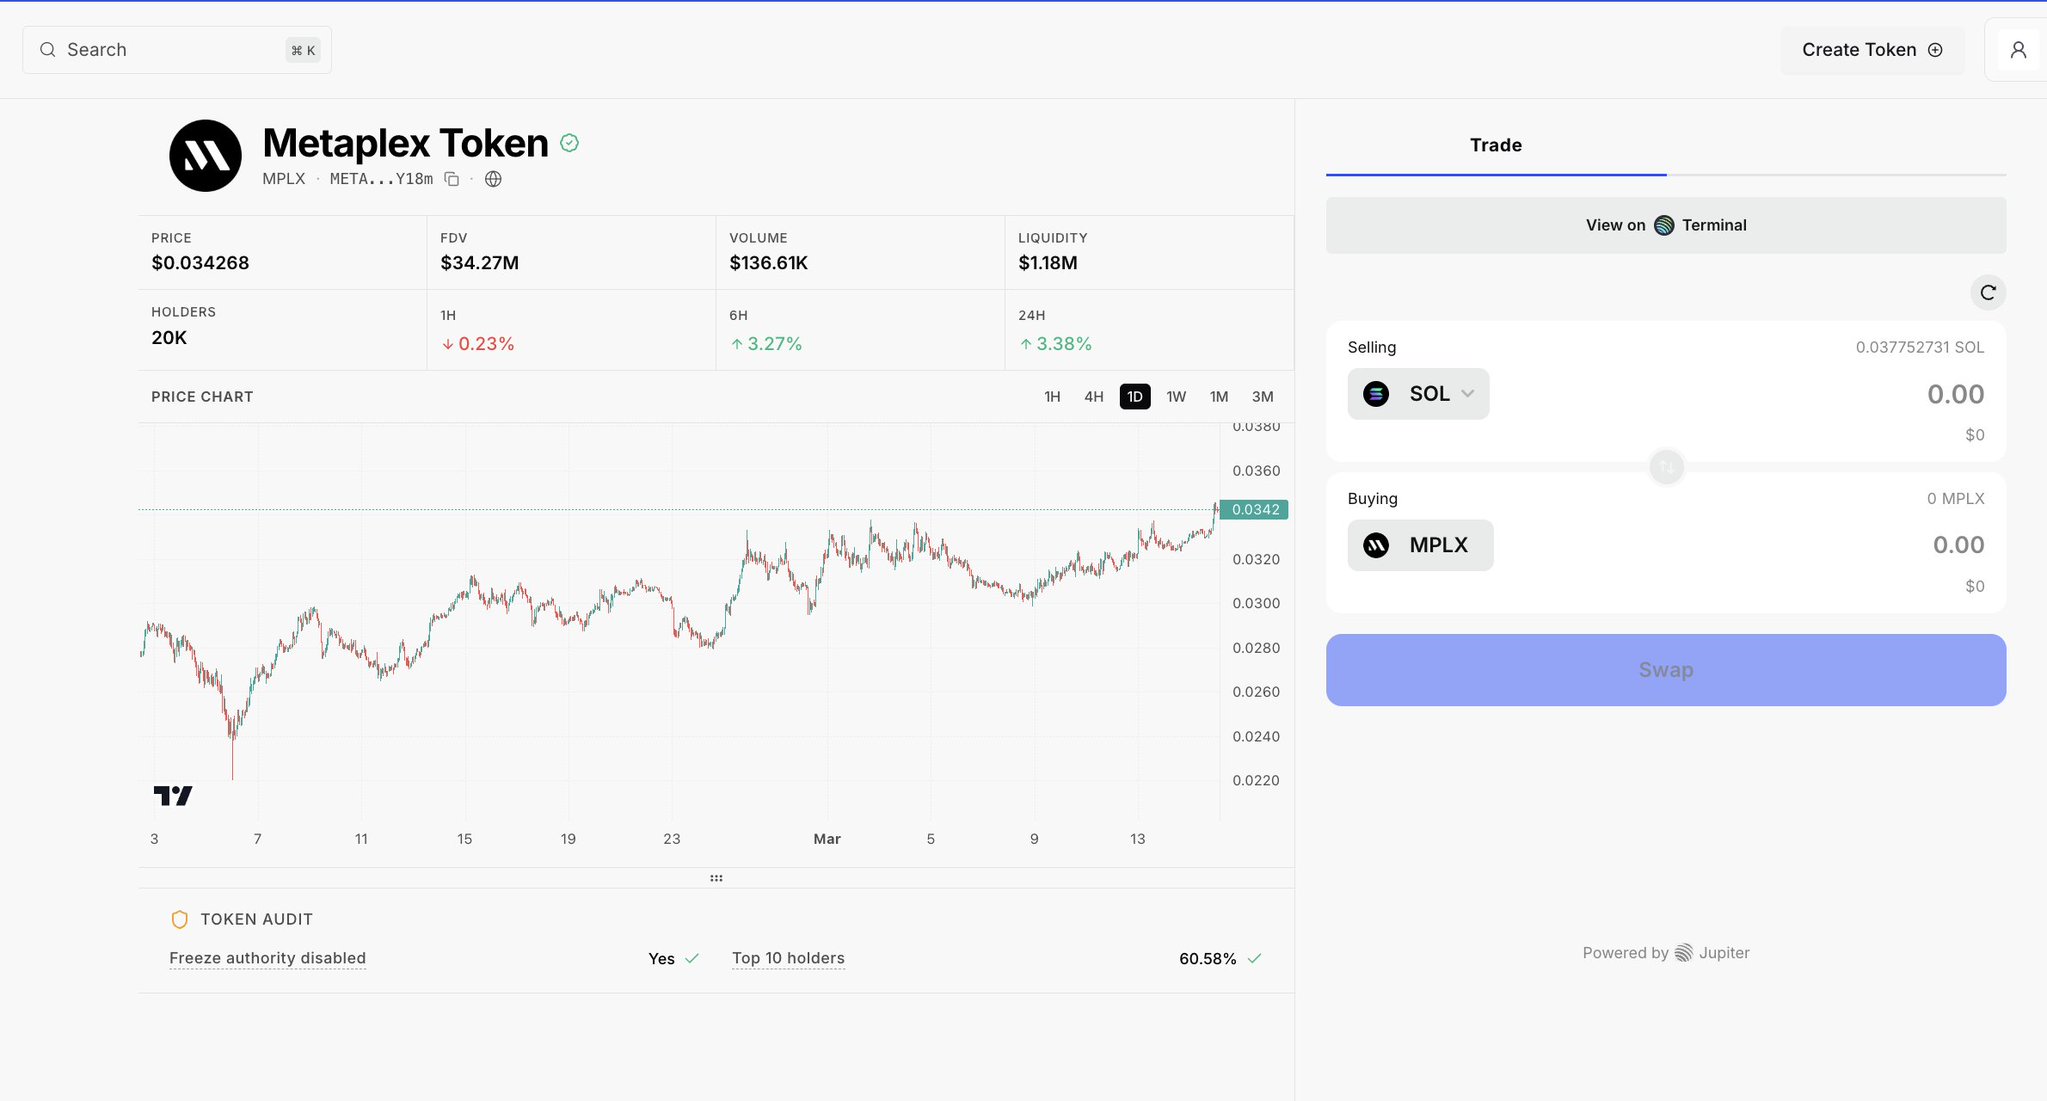Click the refresh quote icon
2047x1101 pixels.
tap(1987, 292)
